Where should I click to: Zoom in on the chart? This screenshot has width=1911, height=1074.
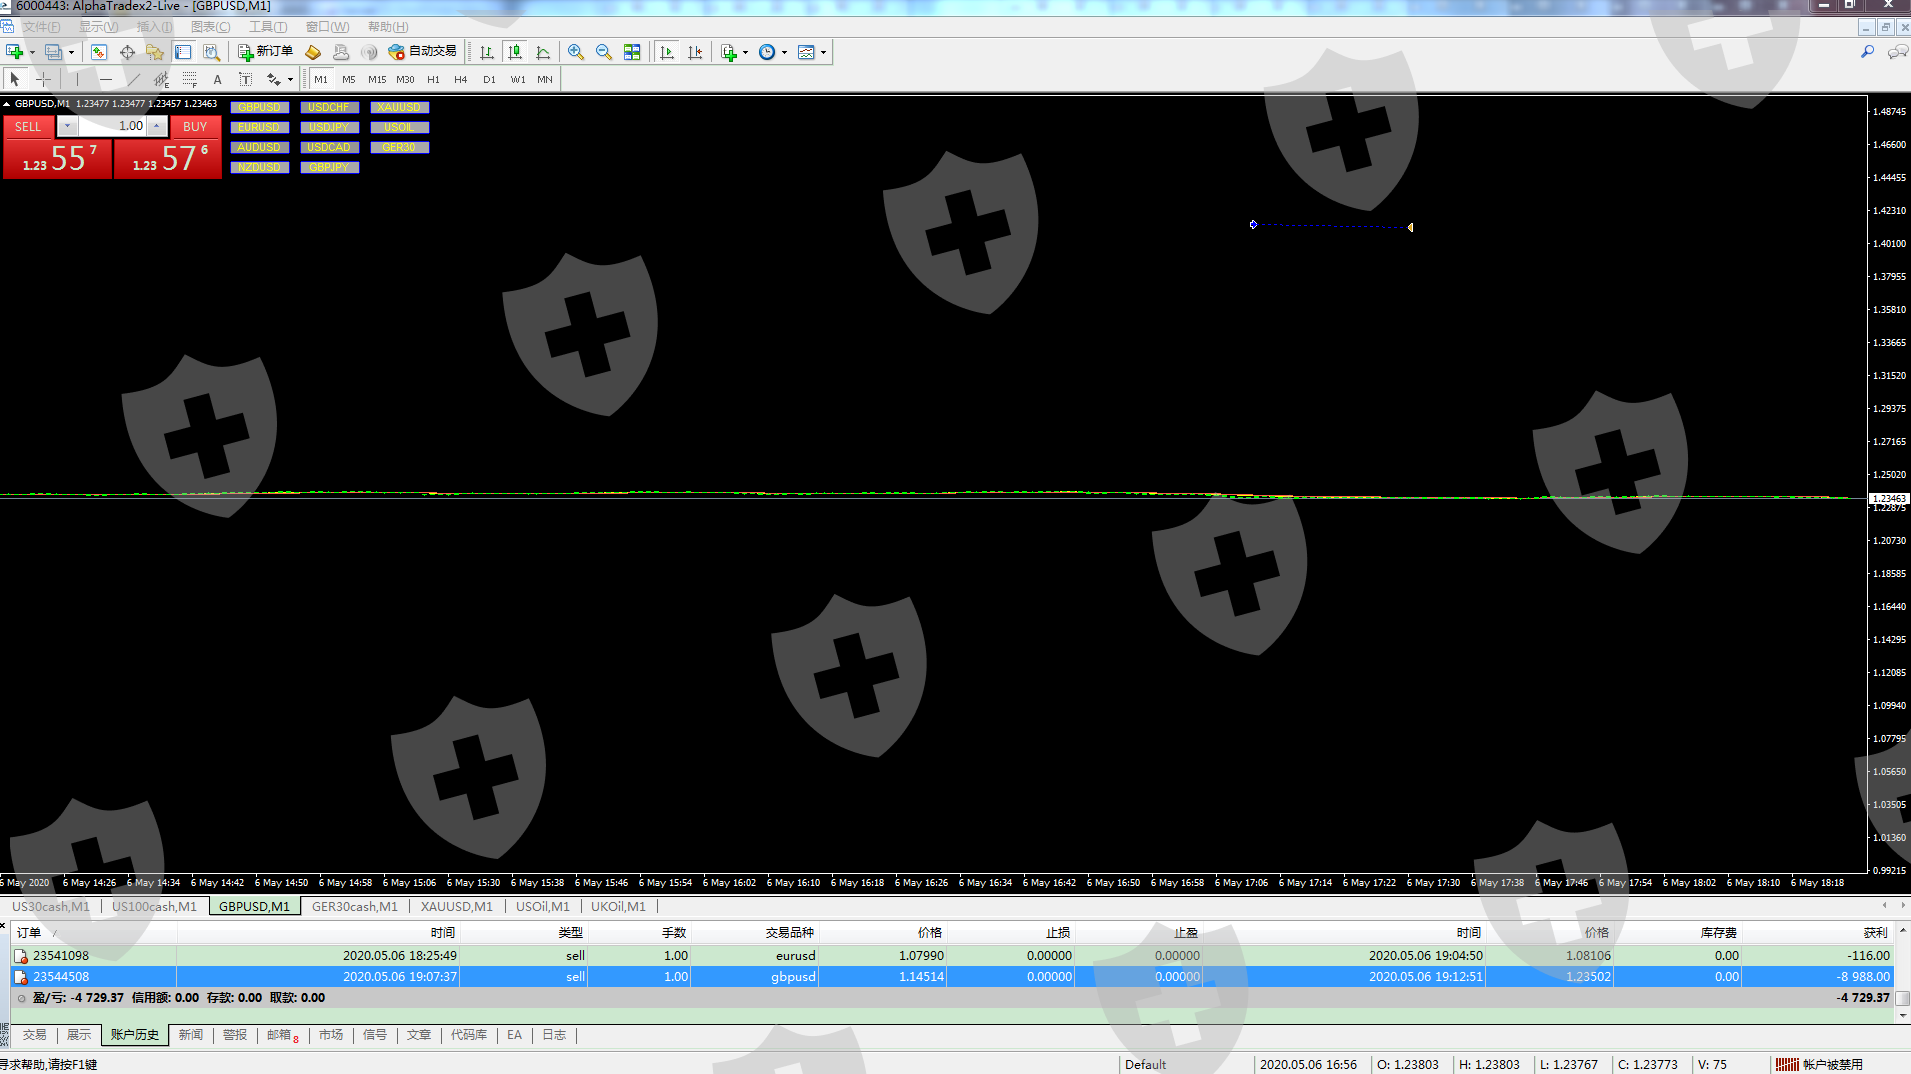(576, 52)
